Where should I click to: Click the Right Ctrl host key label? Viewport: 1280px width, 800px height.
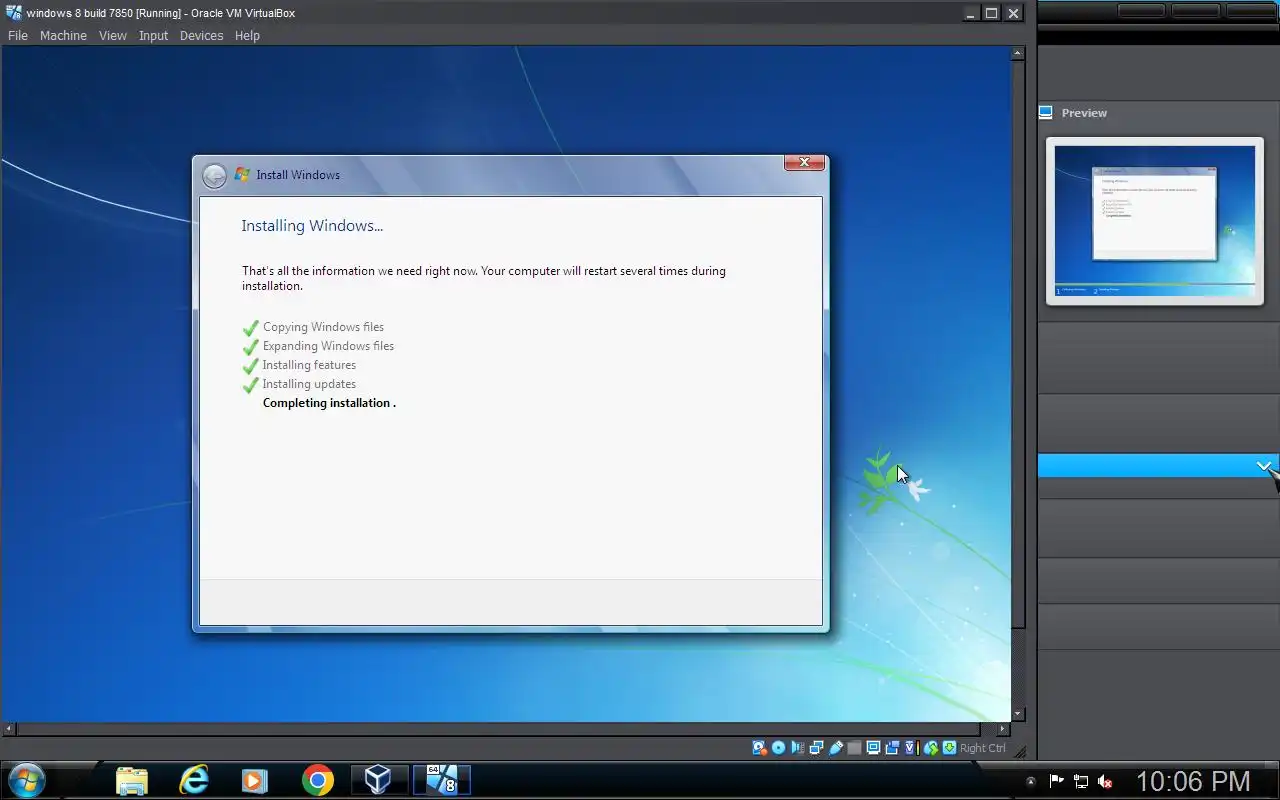tap(983, 748)
